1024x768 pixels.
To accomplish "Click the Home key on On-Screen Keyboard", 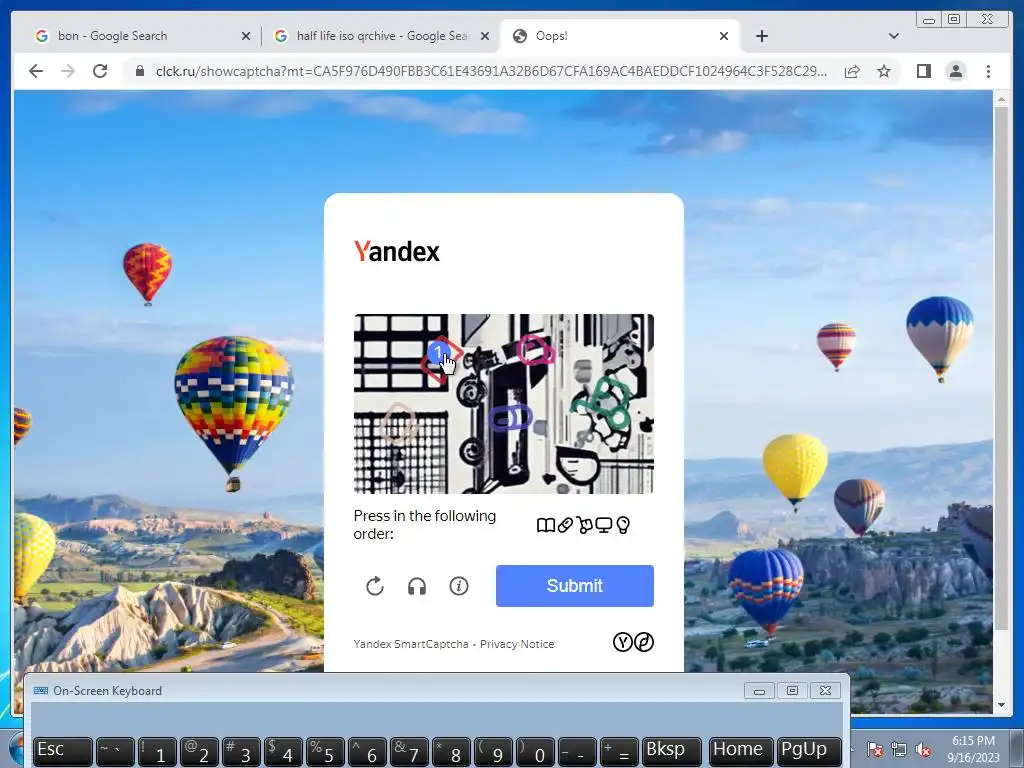I will point(741,752).
